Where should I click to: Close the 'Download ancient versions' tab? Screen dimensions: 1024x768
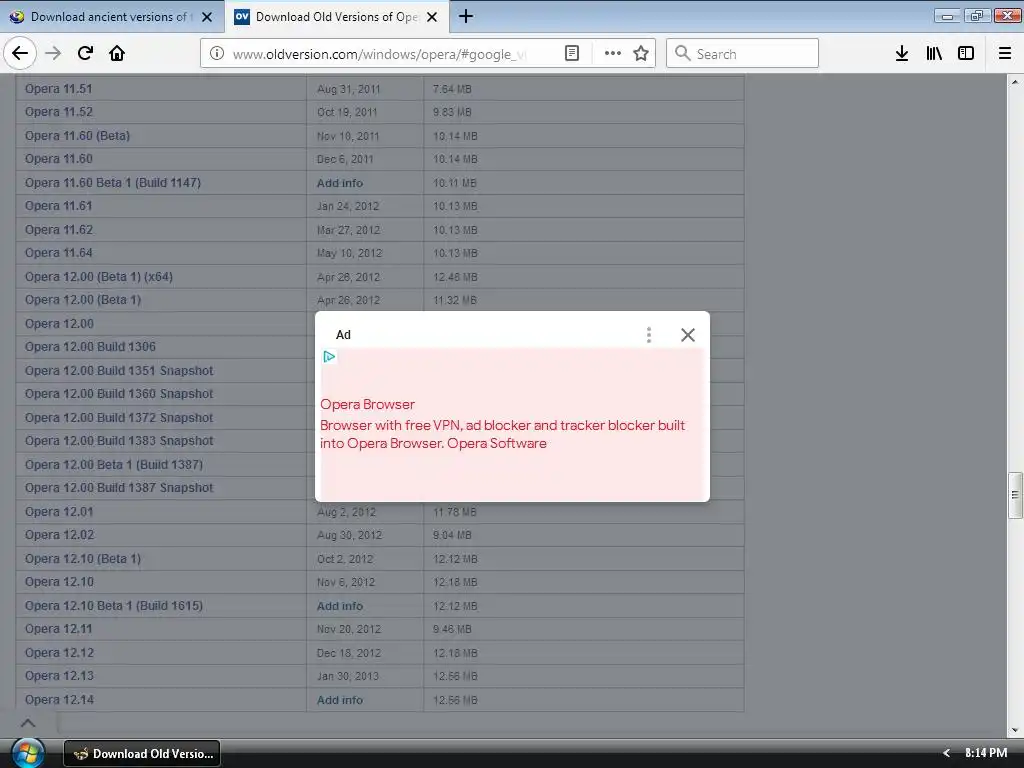(x=207, y=17)
